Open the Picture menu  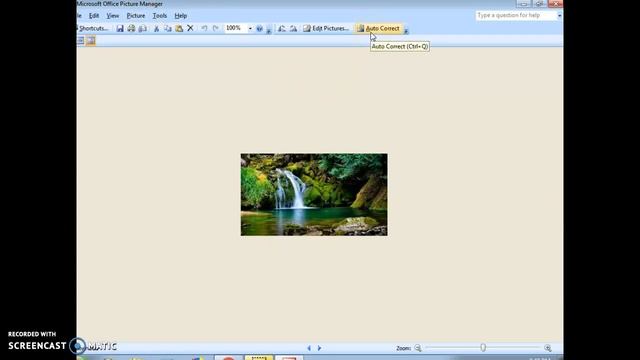coord(136,16)
